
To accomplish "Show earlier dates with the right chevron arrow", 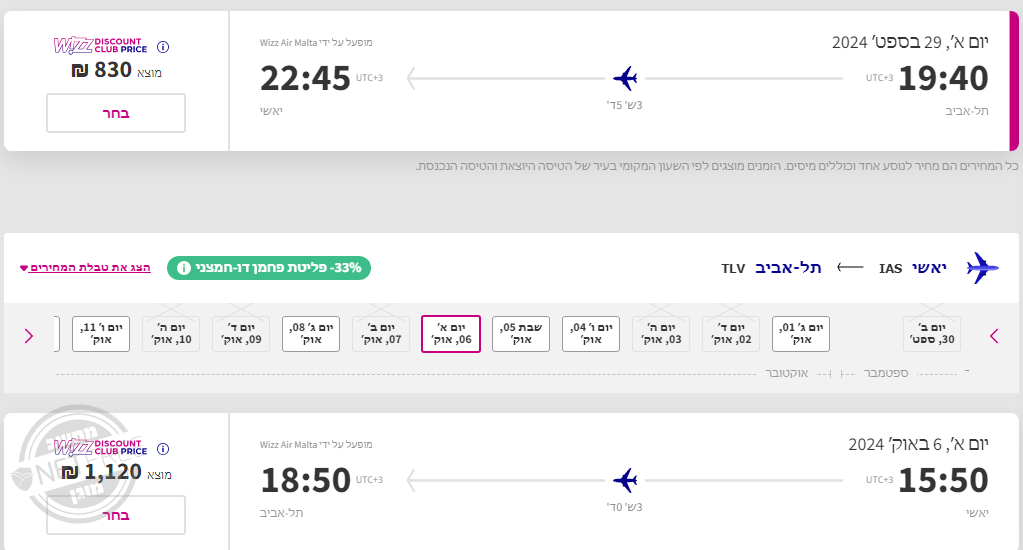I will click(994, 336).
